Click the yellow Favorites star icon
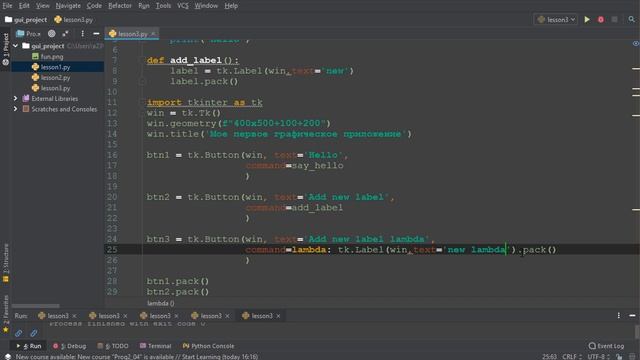Image resolution: width=640 pixels, height=360 pixels. (5, 330)
